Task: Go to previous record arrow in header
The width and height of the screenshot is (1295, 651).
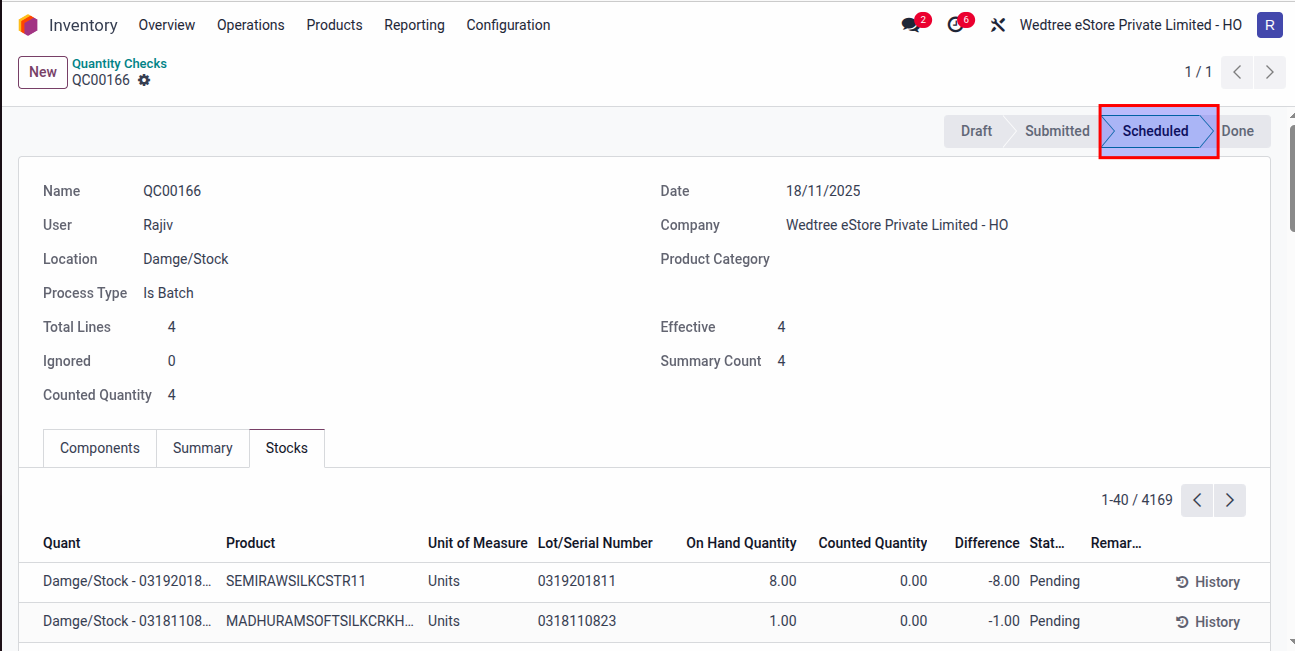Action: 1237,72
